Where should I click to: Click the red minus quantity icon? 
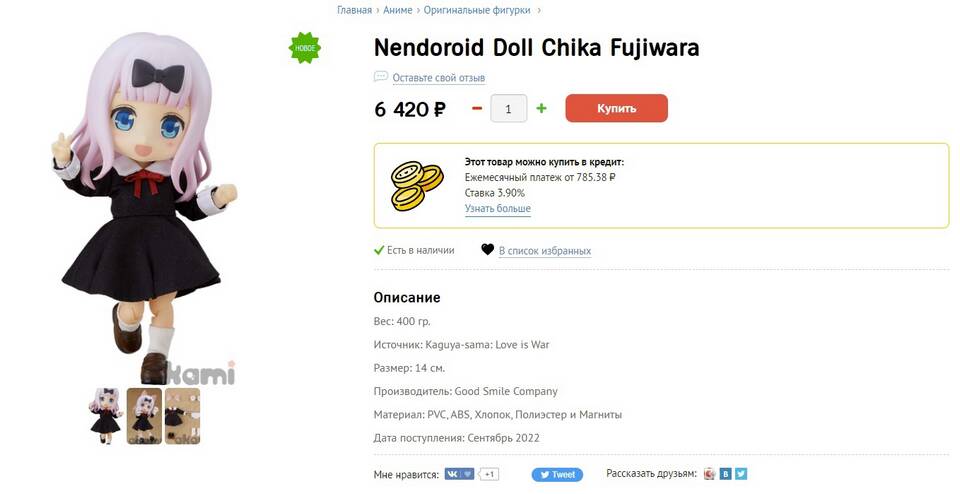[x=477, y=108]
